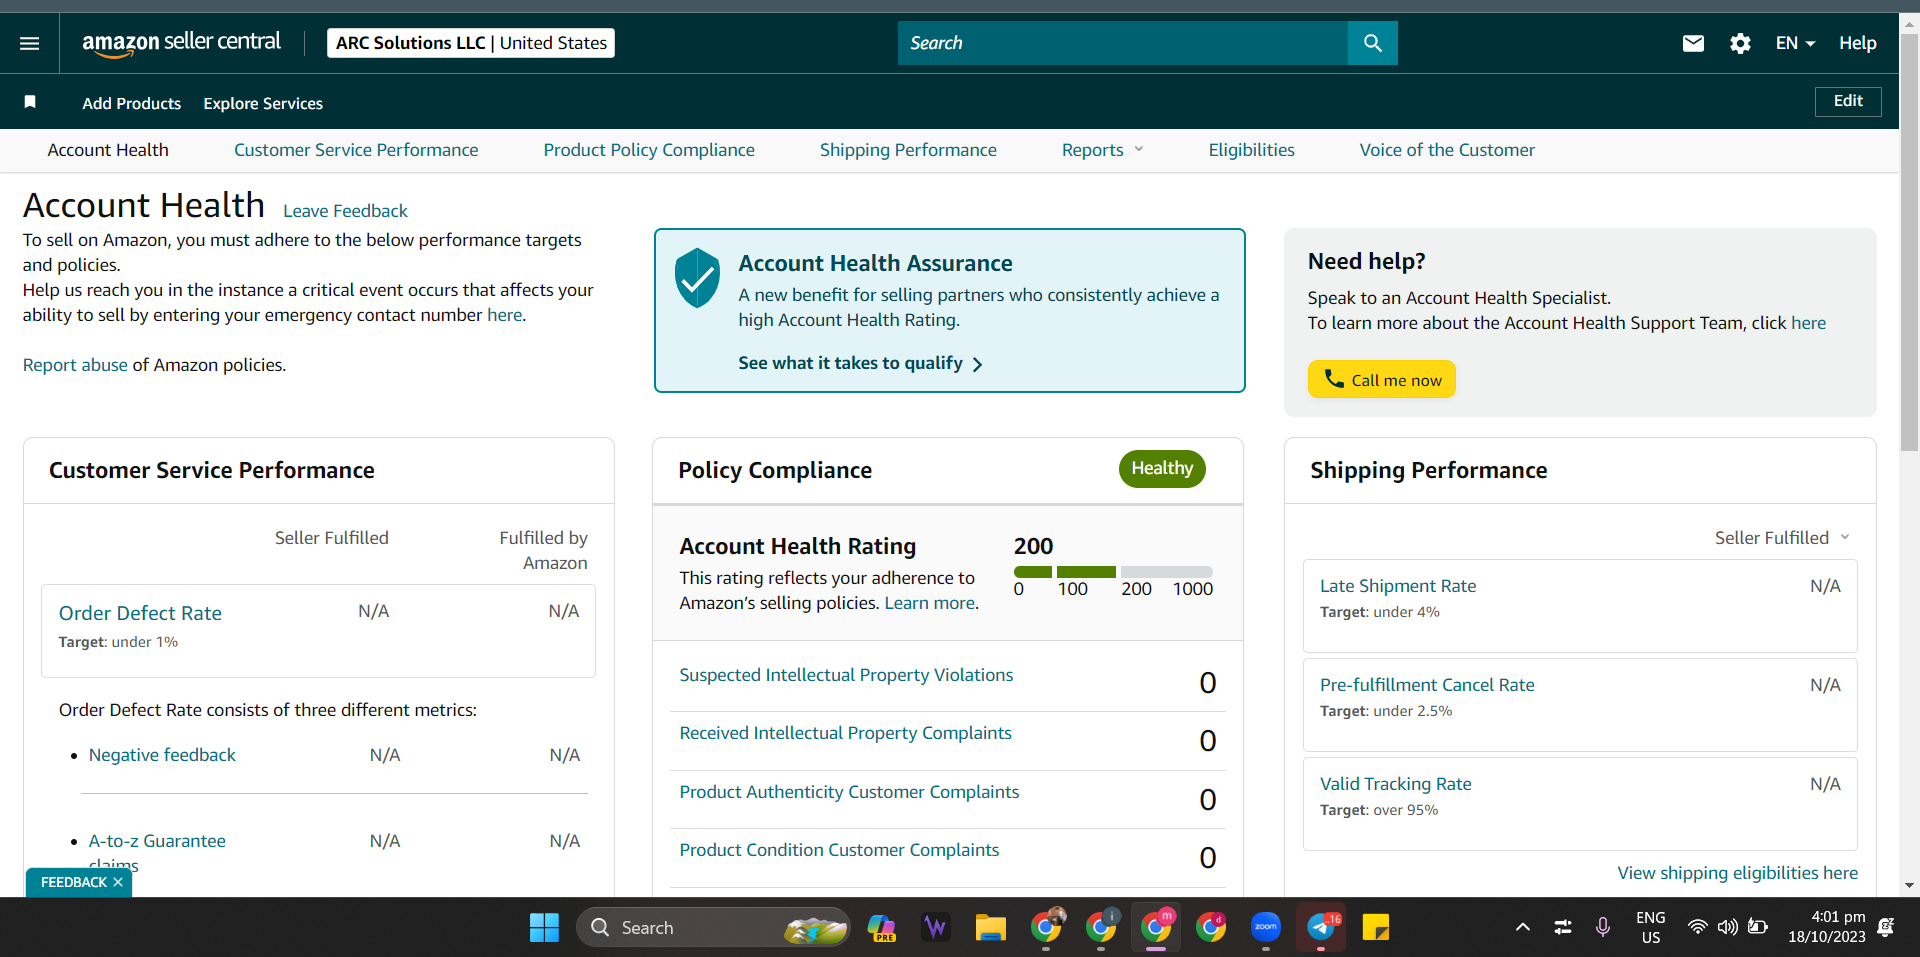Viewport: 1920px width, 957px height.
Task: Open the notification bell in taskbar
Action: (x=1886, y=927)
